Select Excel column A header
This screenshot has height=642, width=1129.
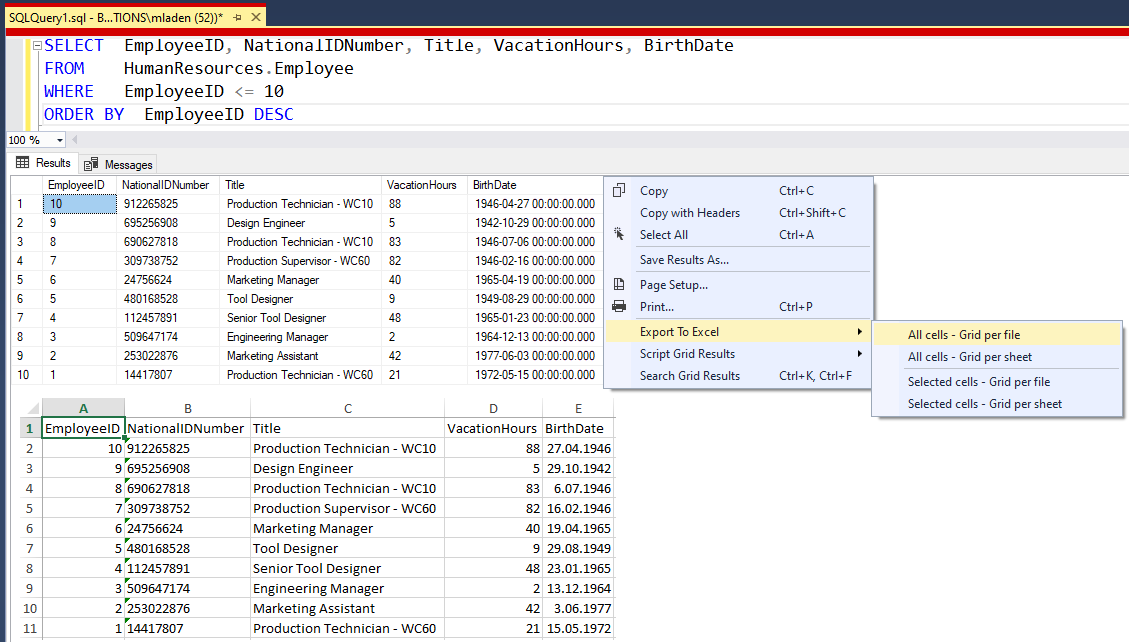pyautogui.click(x=84, y=408)
